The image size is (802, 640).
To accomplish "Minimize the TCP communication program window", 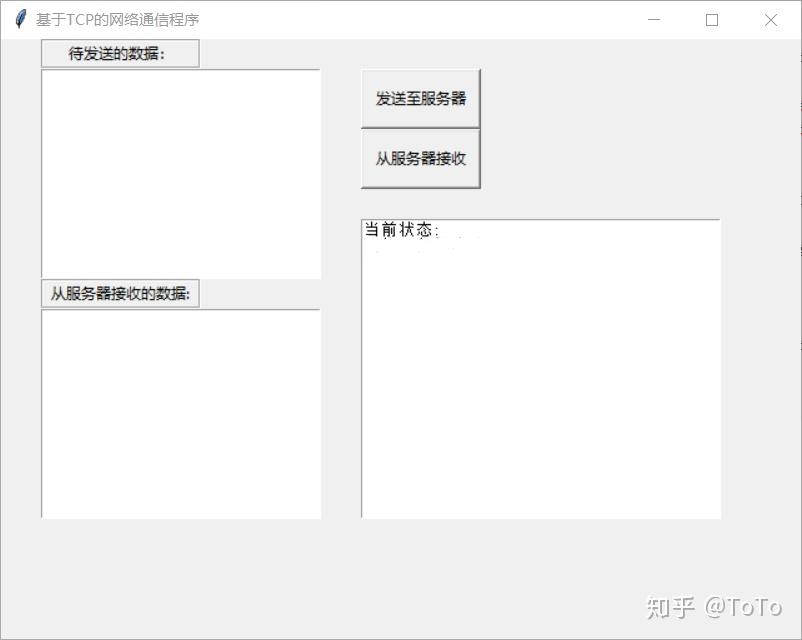I will pyautogui.click(x=654, y=19).
